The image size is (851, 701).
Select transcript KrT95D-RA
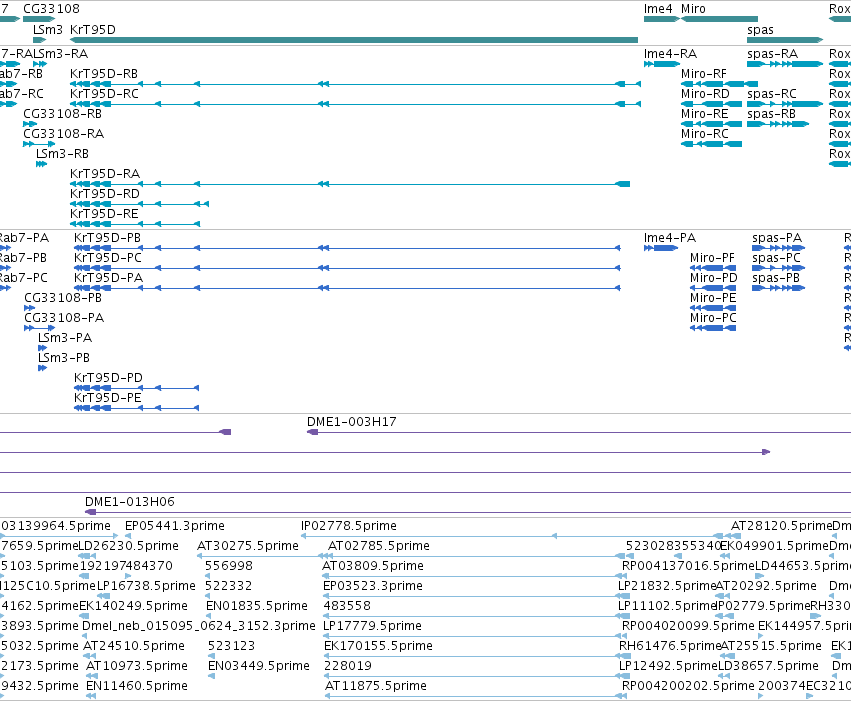[105, 174]
